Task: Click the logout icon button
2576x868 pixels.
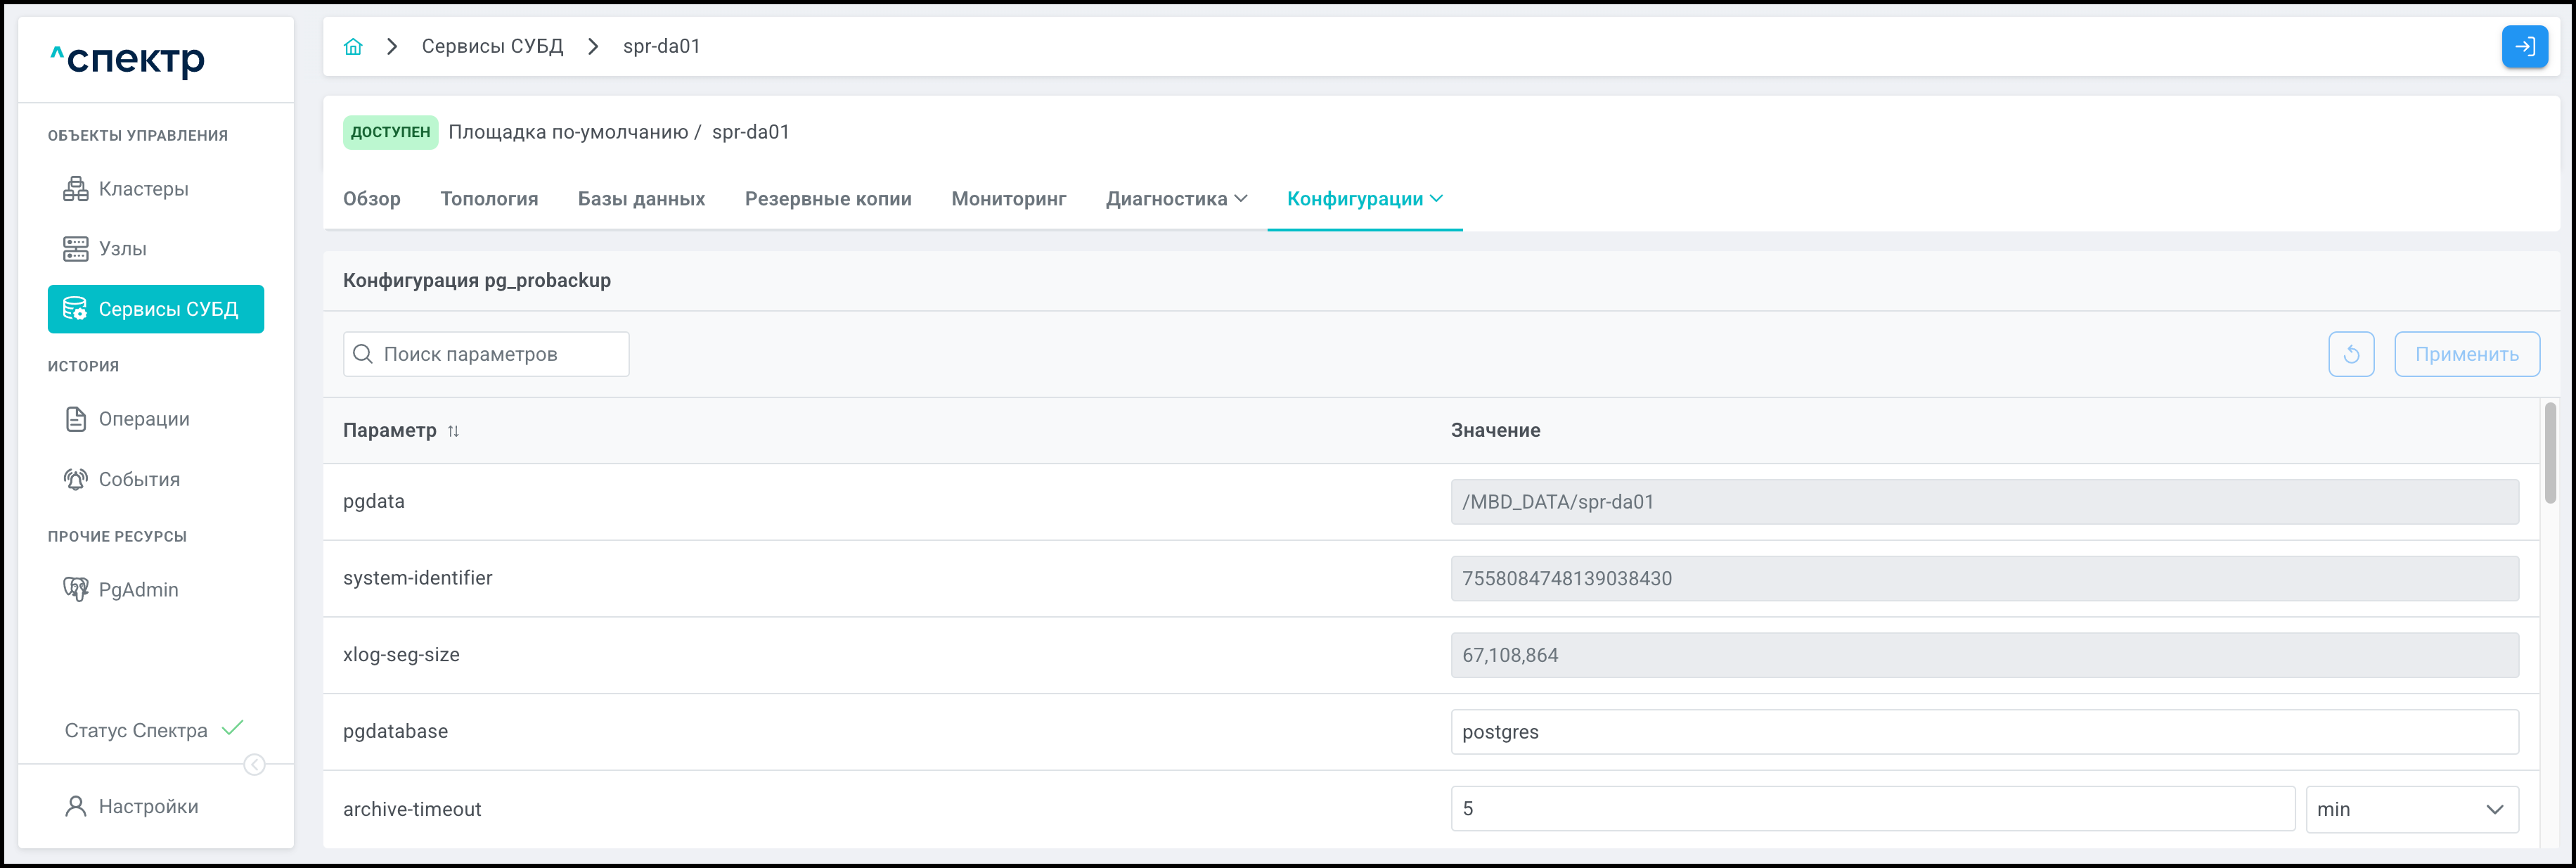Action: pyautogui.click(x=2524, y=47)
